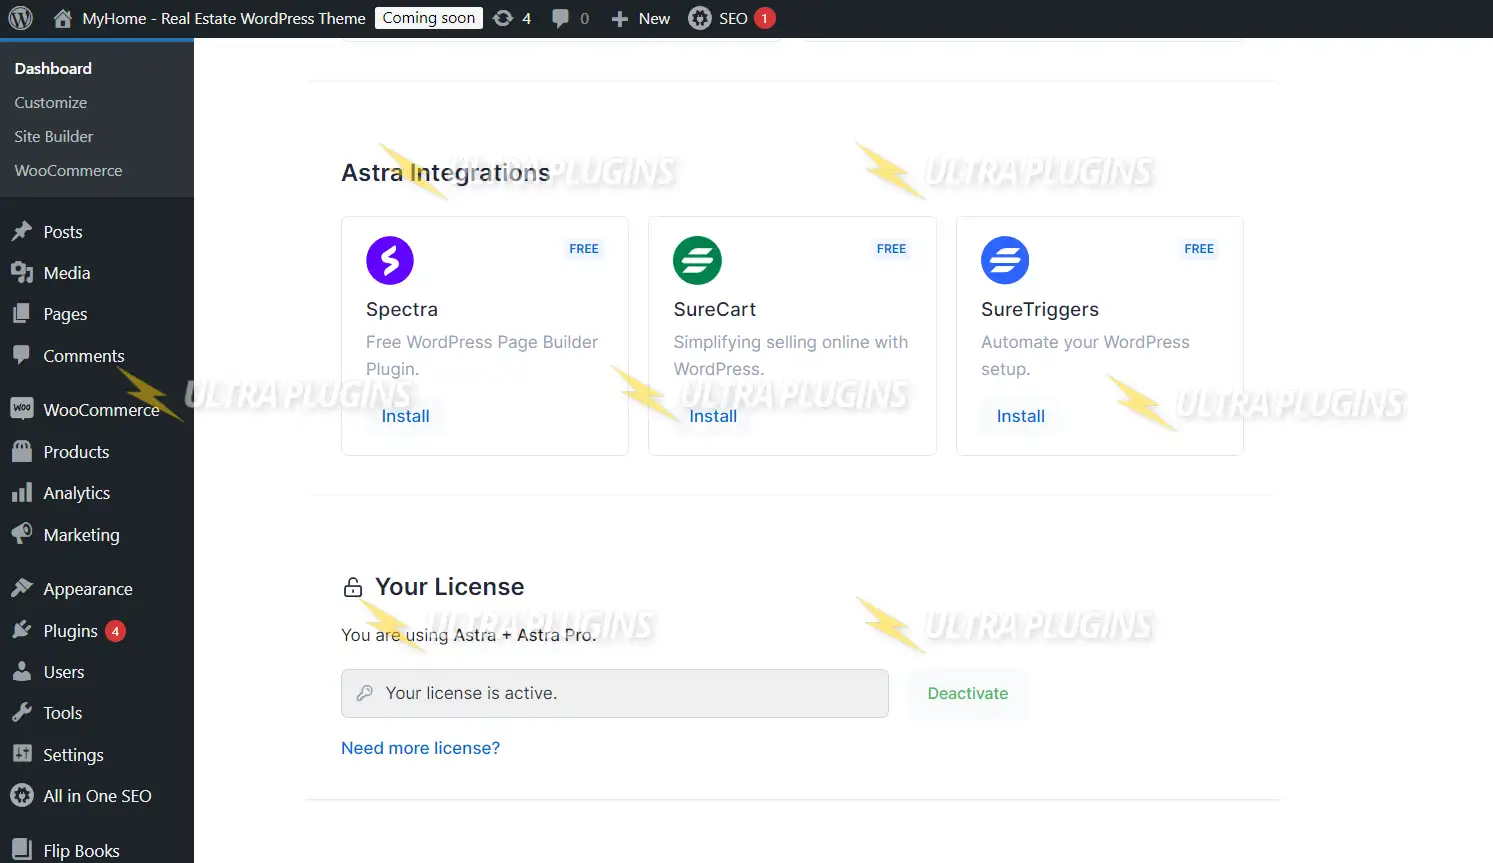Viewport: 1493px width, 863px height.
Task: Click the Plugins plug icon
Action: (22, 630)
